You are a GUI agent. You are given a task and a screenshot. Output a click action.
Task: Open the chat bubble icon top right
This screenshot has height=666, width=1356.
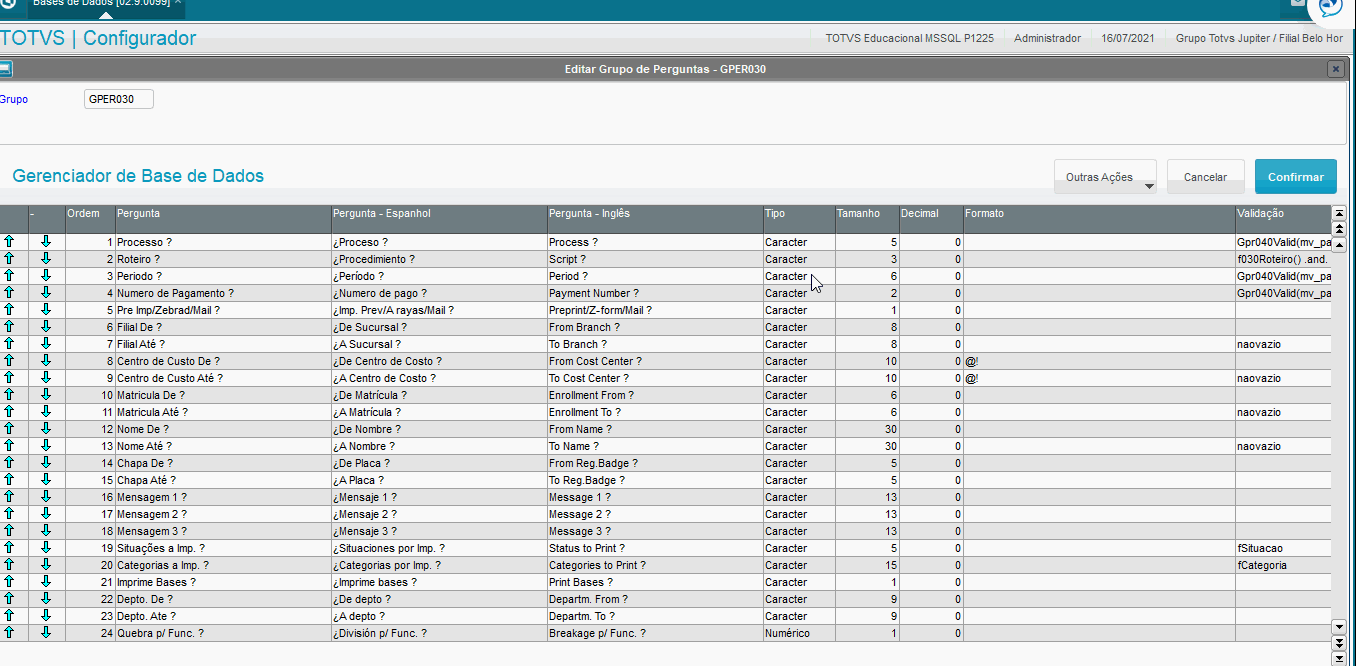pyautogui.click(x=1329, y=6)
